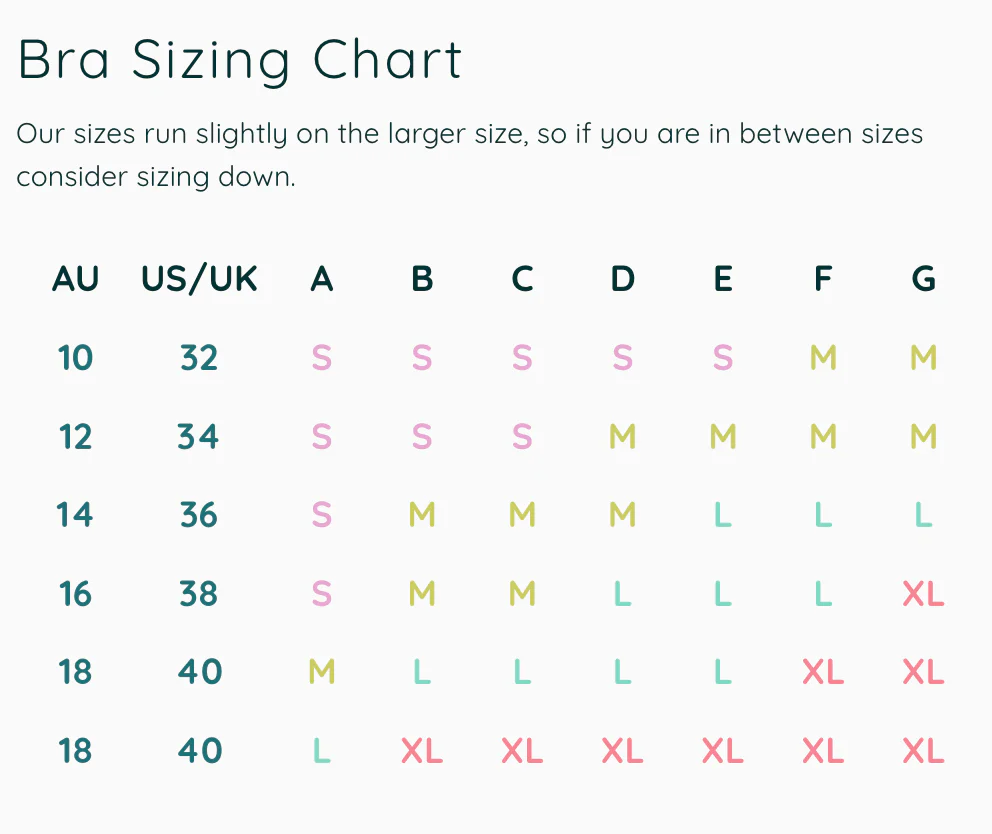The width and height of the screenshot is (992, 834).
Task: Click M for AU 12 cup D
Action: point(622,436)
